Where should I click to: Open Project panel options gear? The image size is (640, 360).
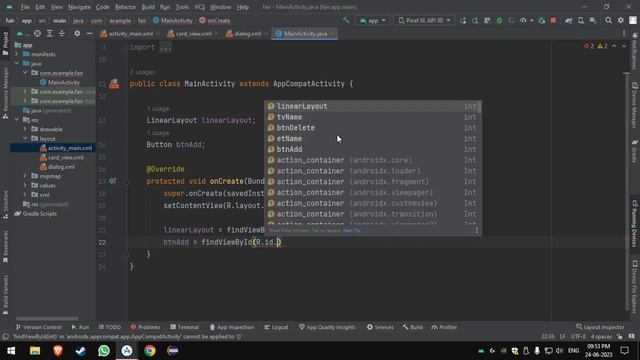tap(77, 33)
